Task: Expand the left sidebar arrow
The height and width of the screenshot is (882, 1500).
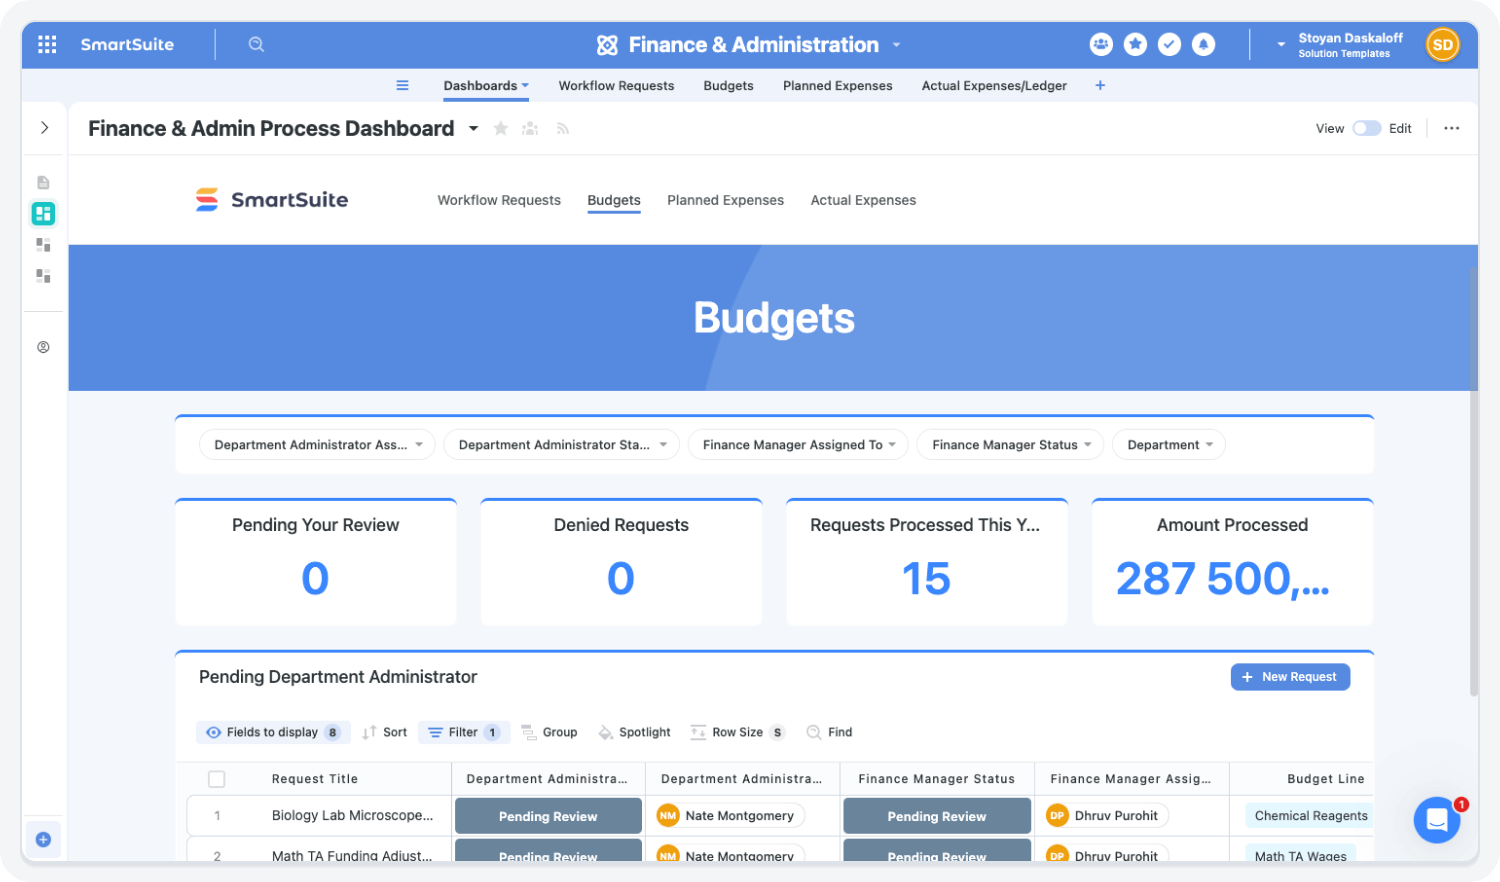Action: 44,127
